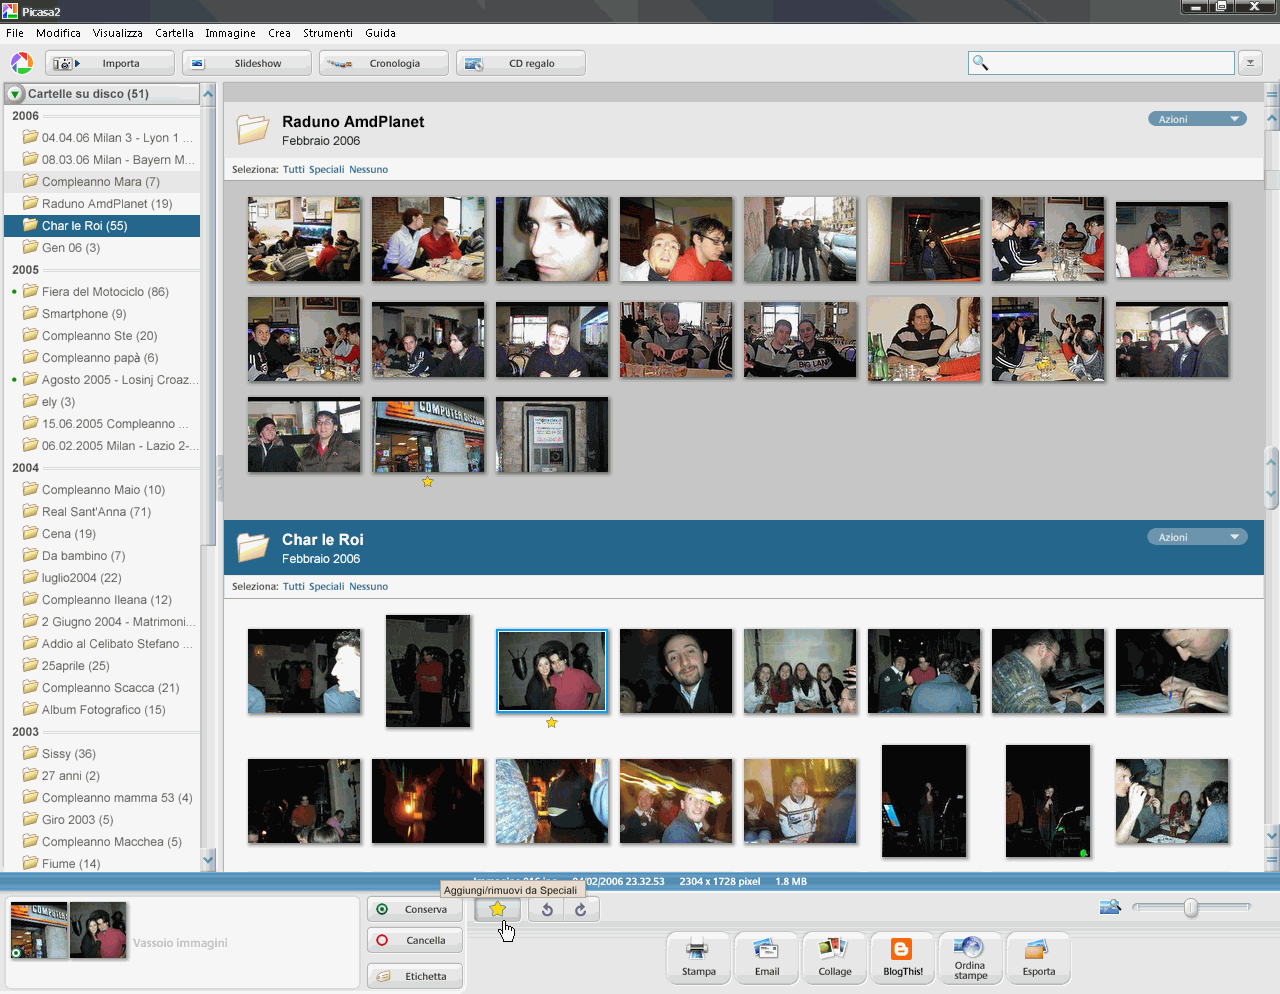Open the Azioni dropdown for Raduno AmdPlanet
Image resolution: width=1280 pixels, height=994 pixels.
1197,119
